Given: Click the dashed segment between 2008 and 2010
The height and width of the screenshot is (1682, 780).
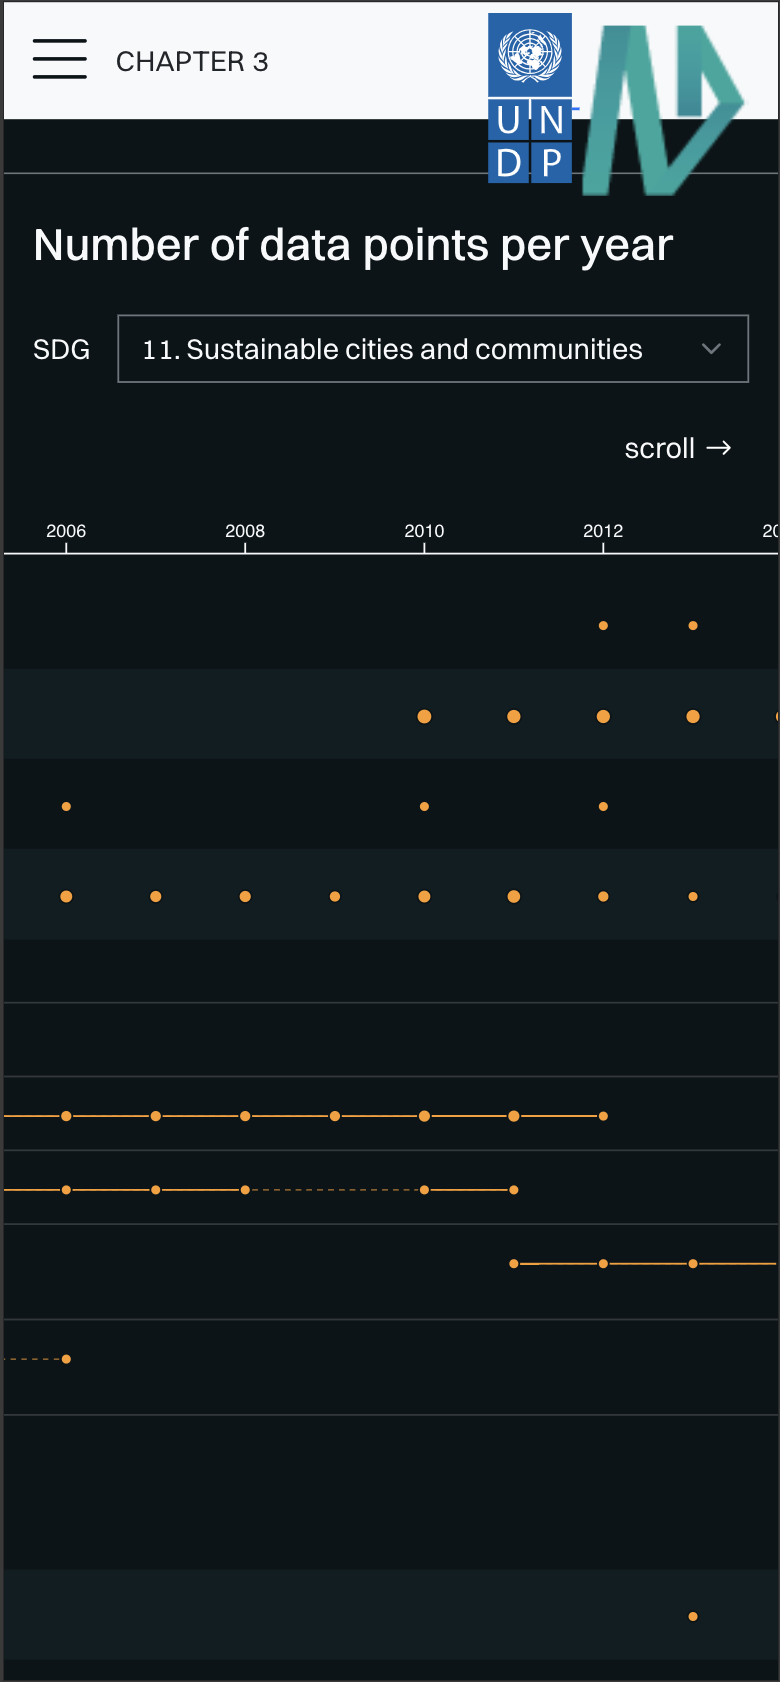Looking at the screenshot, I should point(335,1190).
